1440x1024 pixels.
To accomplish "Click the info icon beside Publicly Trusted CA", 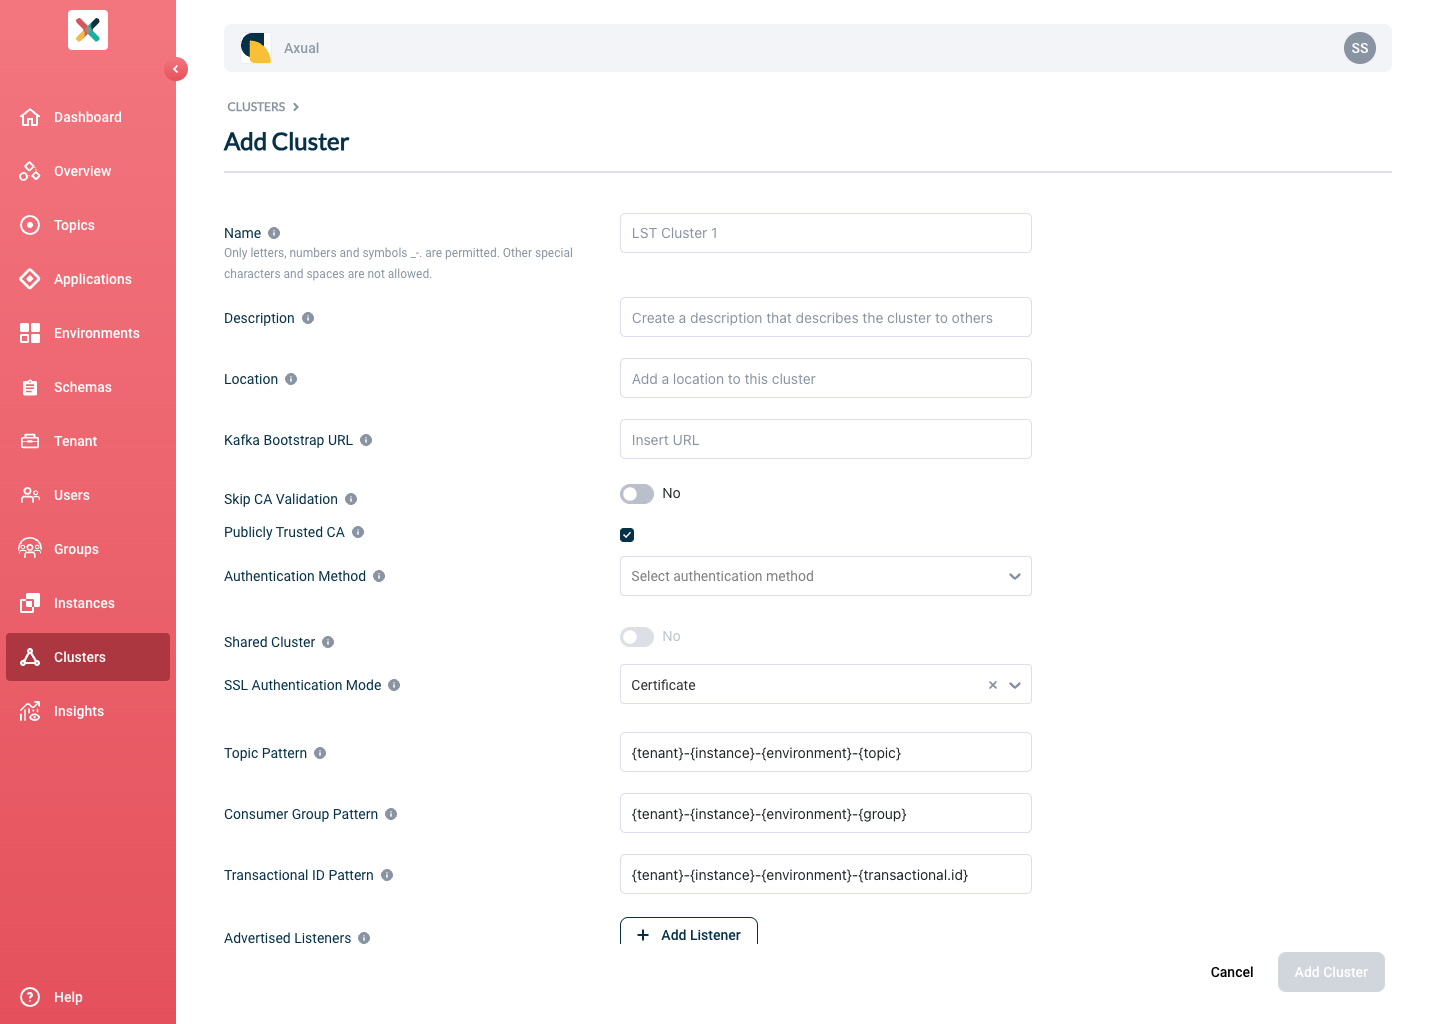I will 358,532.
